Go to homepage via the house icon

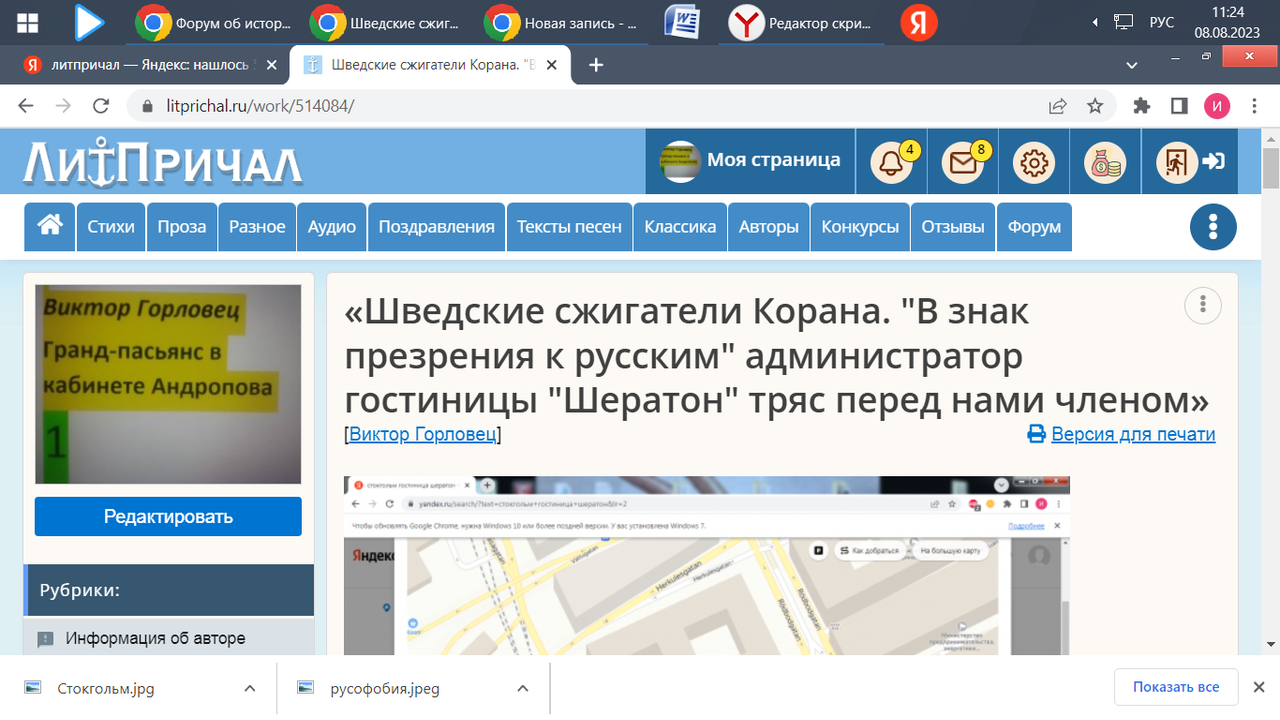tap(49, 226)
